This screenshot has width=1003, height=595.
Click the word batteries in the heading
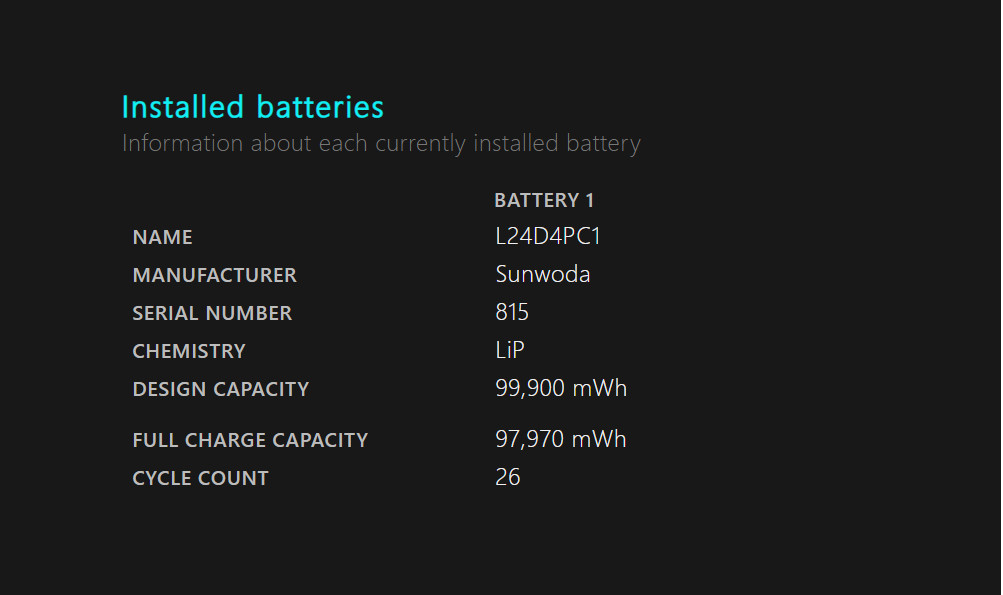click(x=320, y=107)
